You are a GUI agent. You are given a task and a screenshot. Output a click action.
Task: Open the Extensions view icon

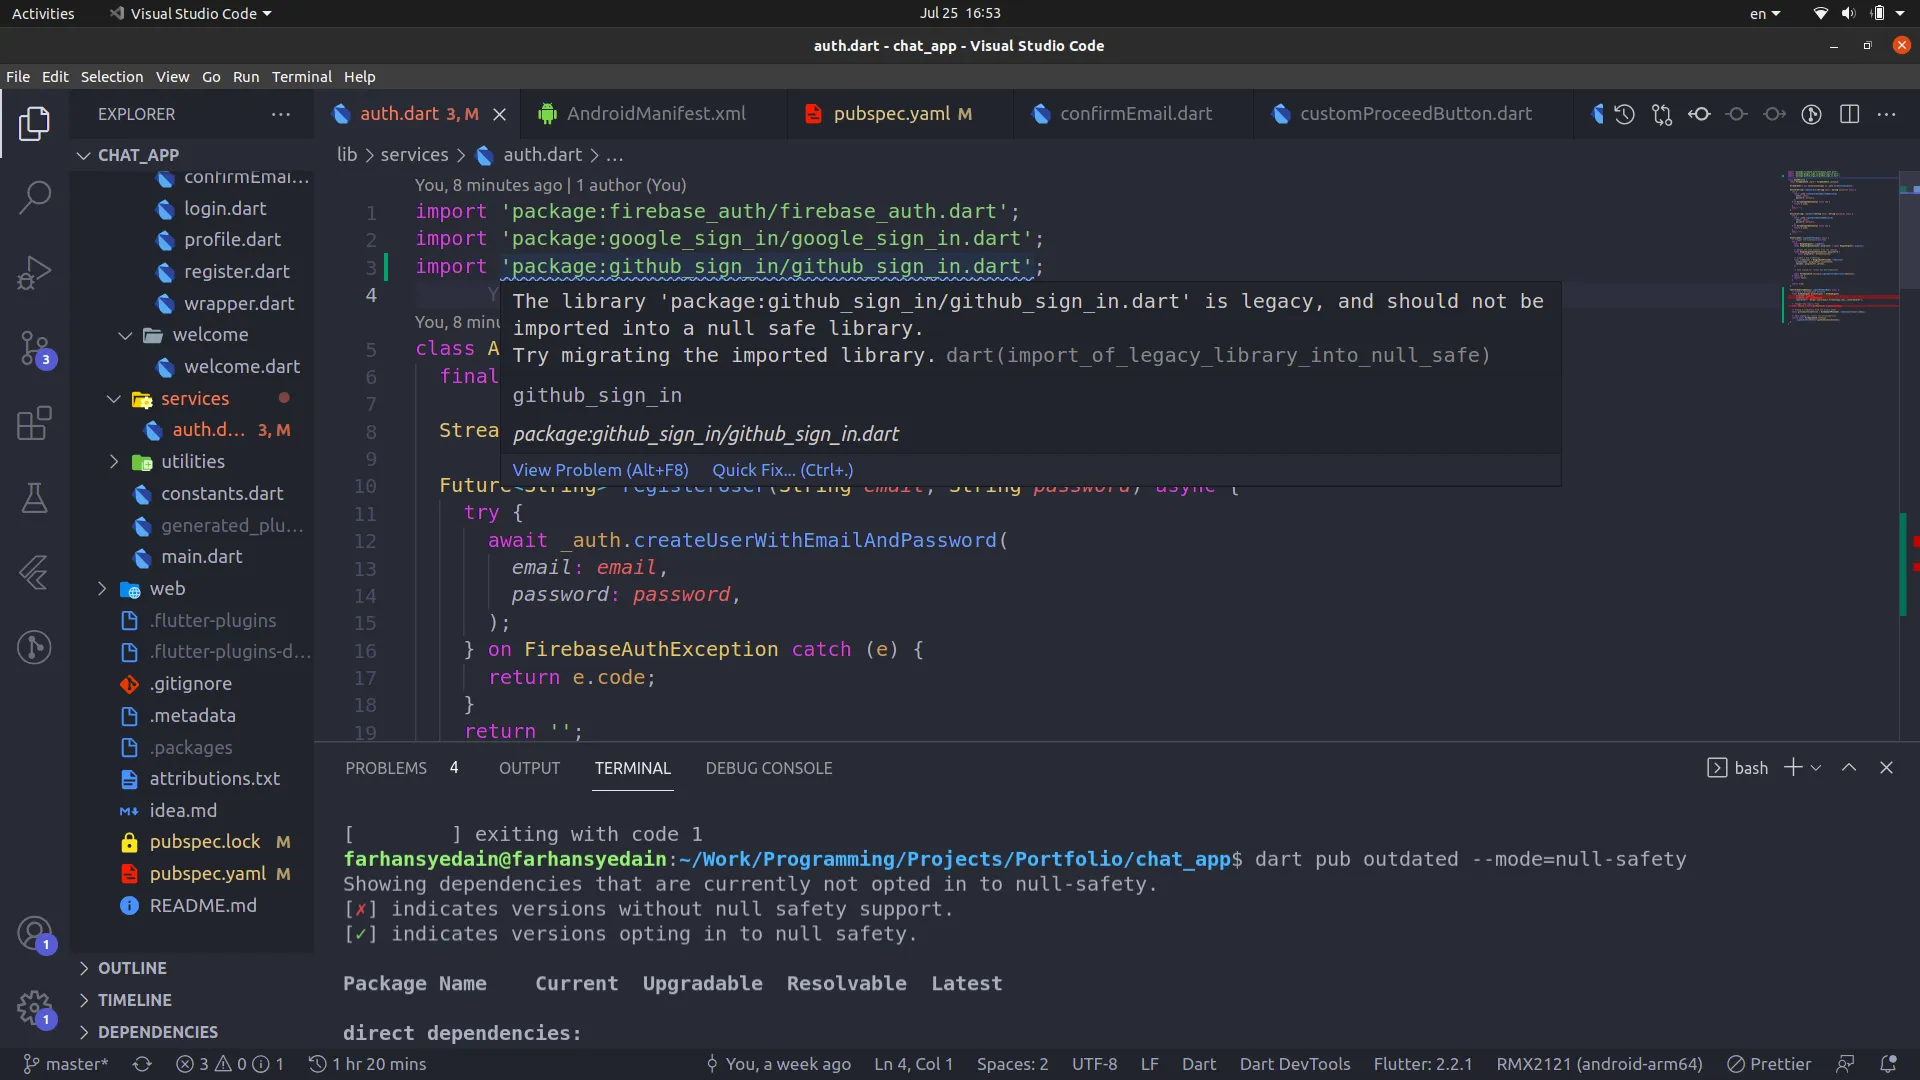[35, 423]
